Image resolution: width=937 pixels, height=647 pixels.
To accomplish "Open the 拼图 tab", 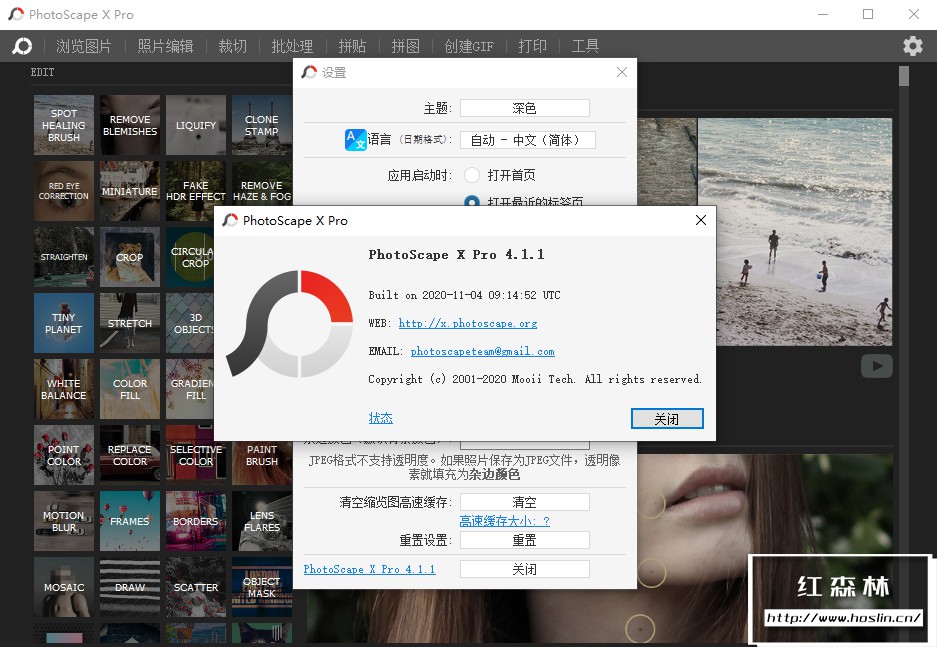I will 405,46.
